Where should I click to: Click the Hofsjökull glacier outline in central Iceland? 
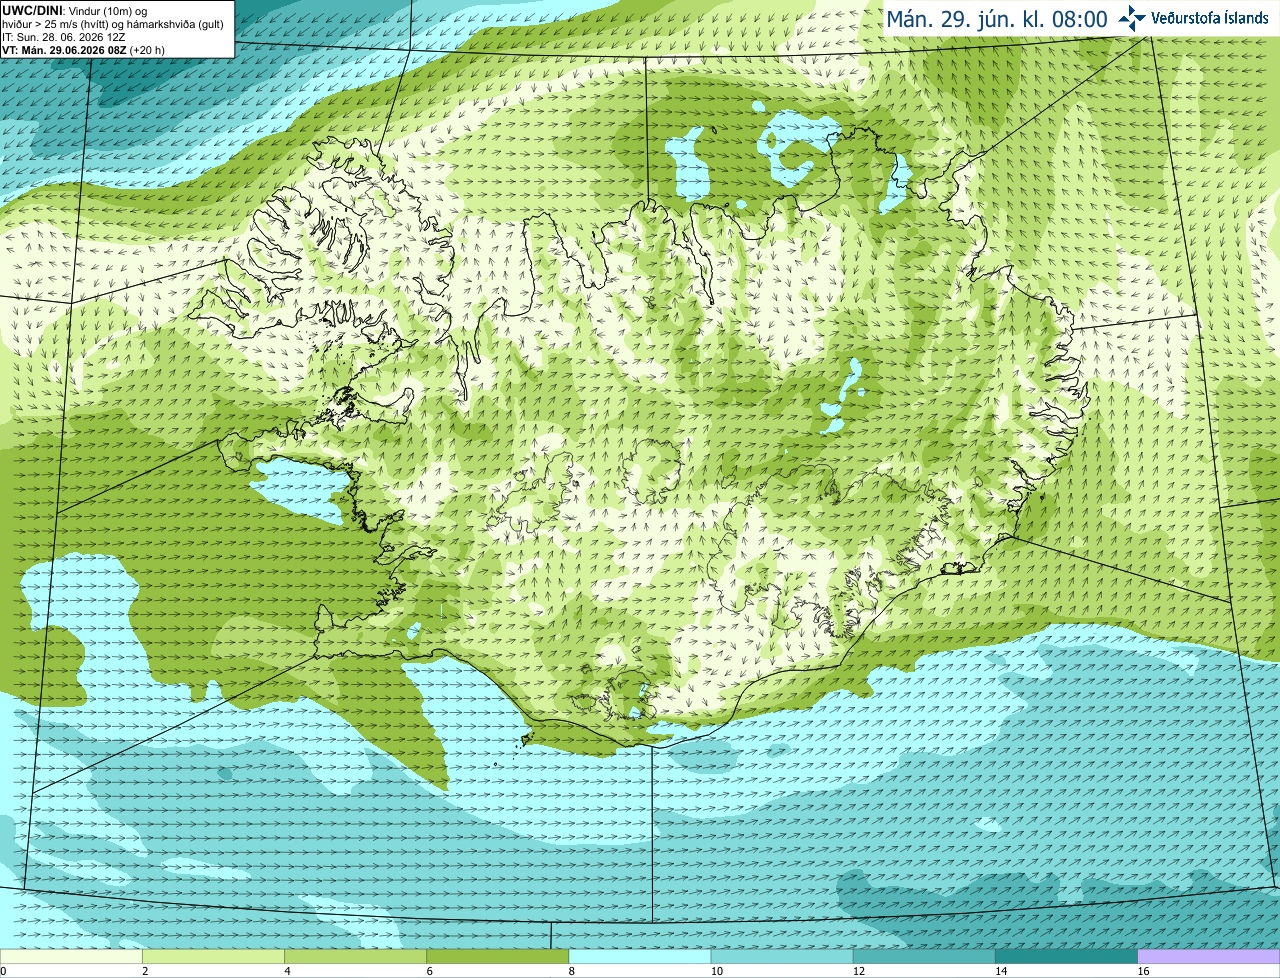coord(654,470)
